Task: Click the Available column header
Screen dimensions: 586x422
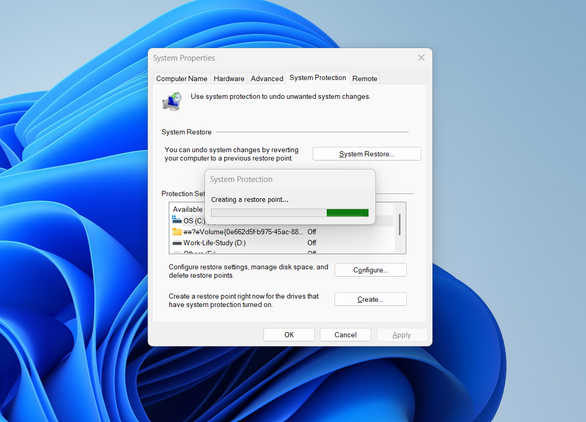Action: 188,209
